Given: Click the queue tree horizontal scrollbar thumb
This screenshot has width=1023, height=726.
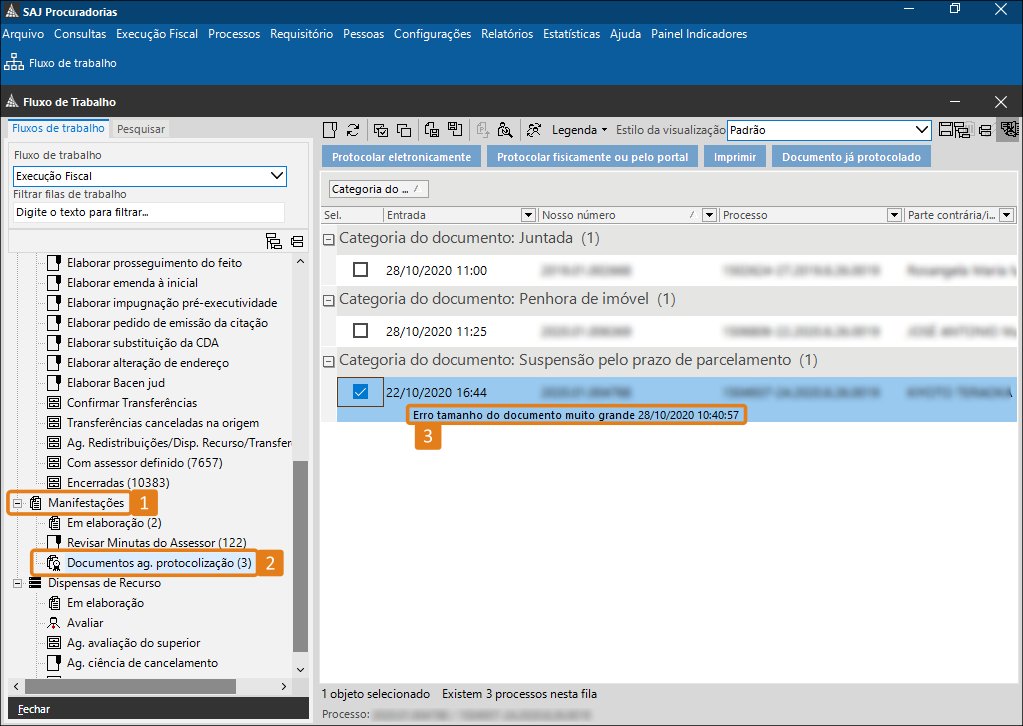Looking at the screenshot, I should [x=130, y=687].
